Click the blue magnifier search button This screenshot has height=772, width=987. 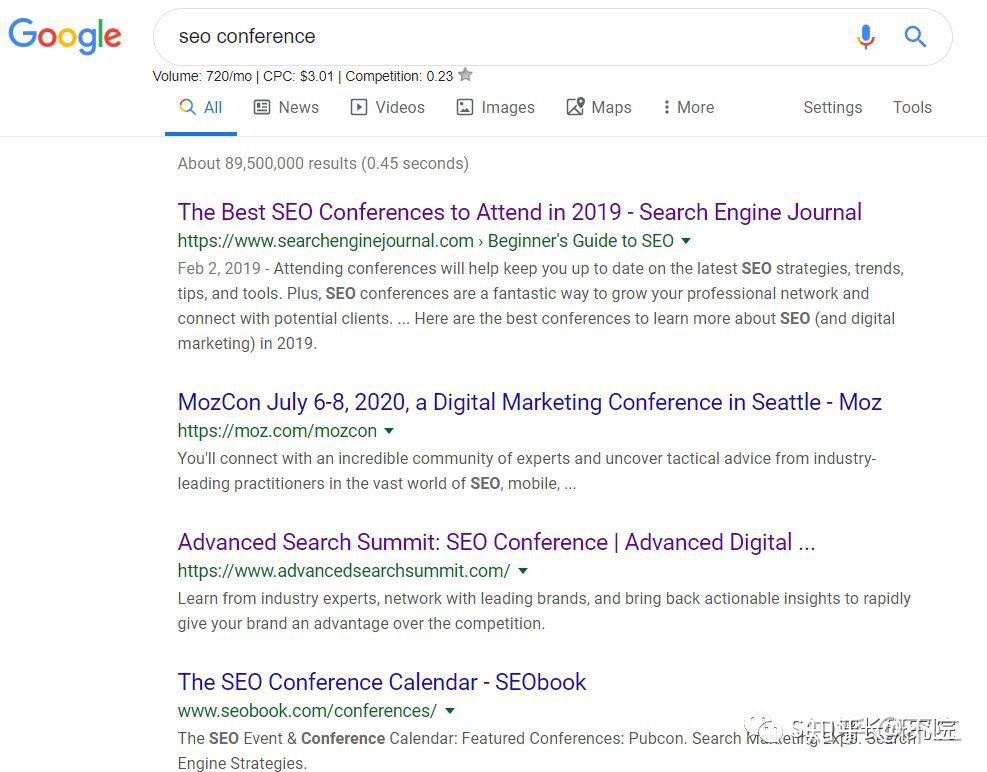915,37
